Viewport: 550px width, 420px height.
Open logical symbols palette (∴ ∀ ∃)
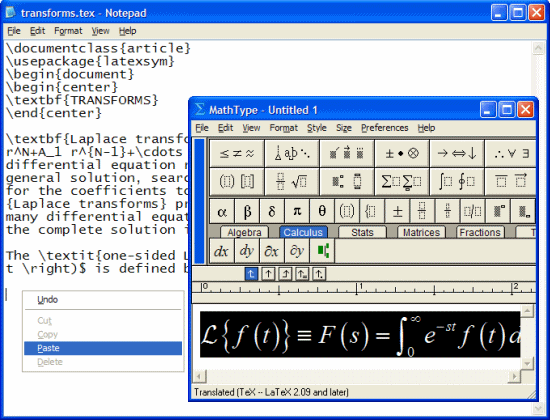click(510, 153)
